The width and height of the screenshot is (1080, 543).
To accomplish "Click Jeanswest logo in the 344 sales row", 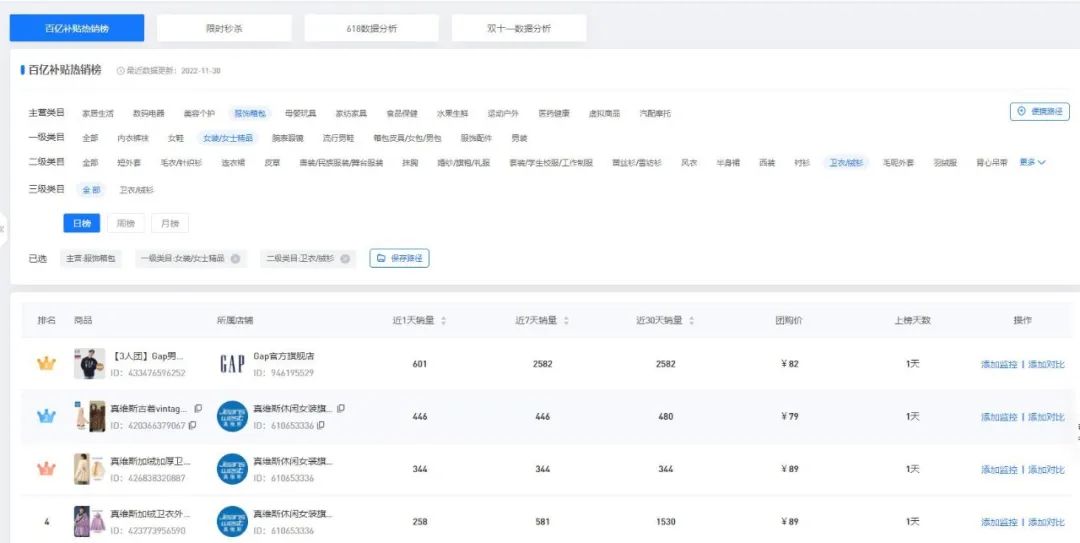I will 232,469.
